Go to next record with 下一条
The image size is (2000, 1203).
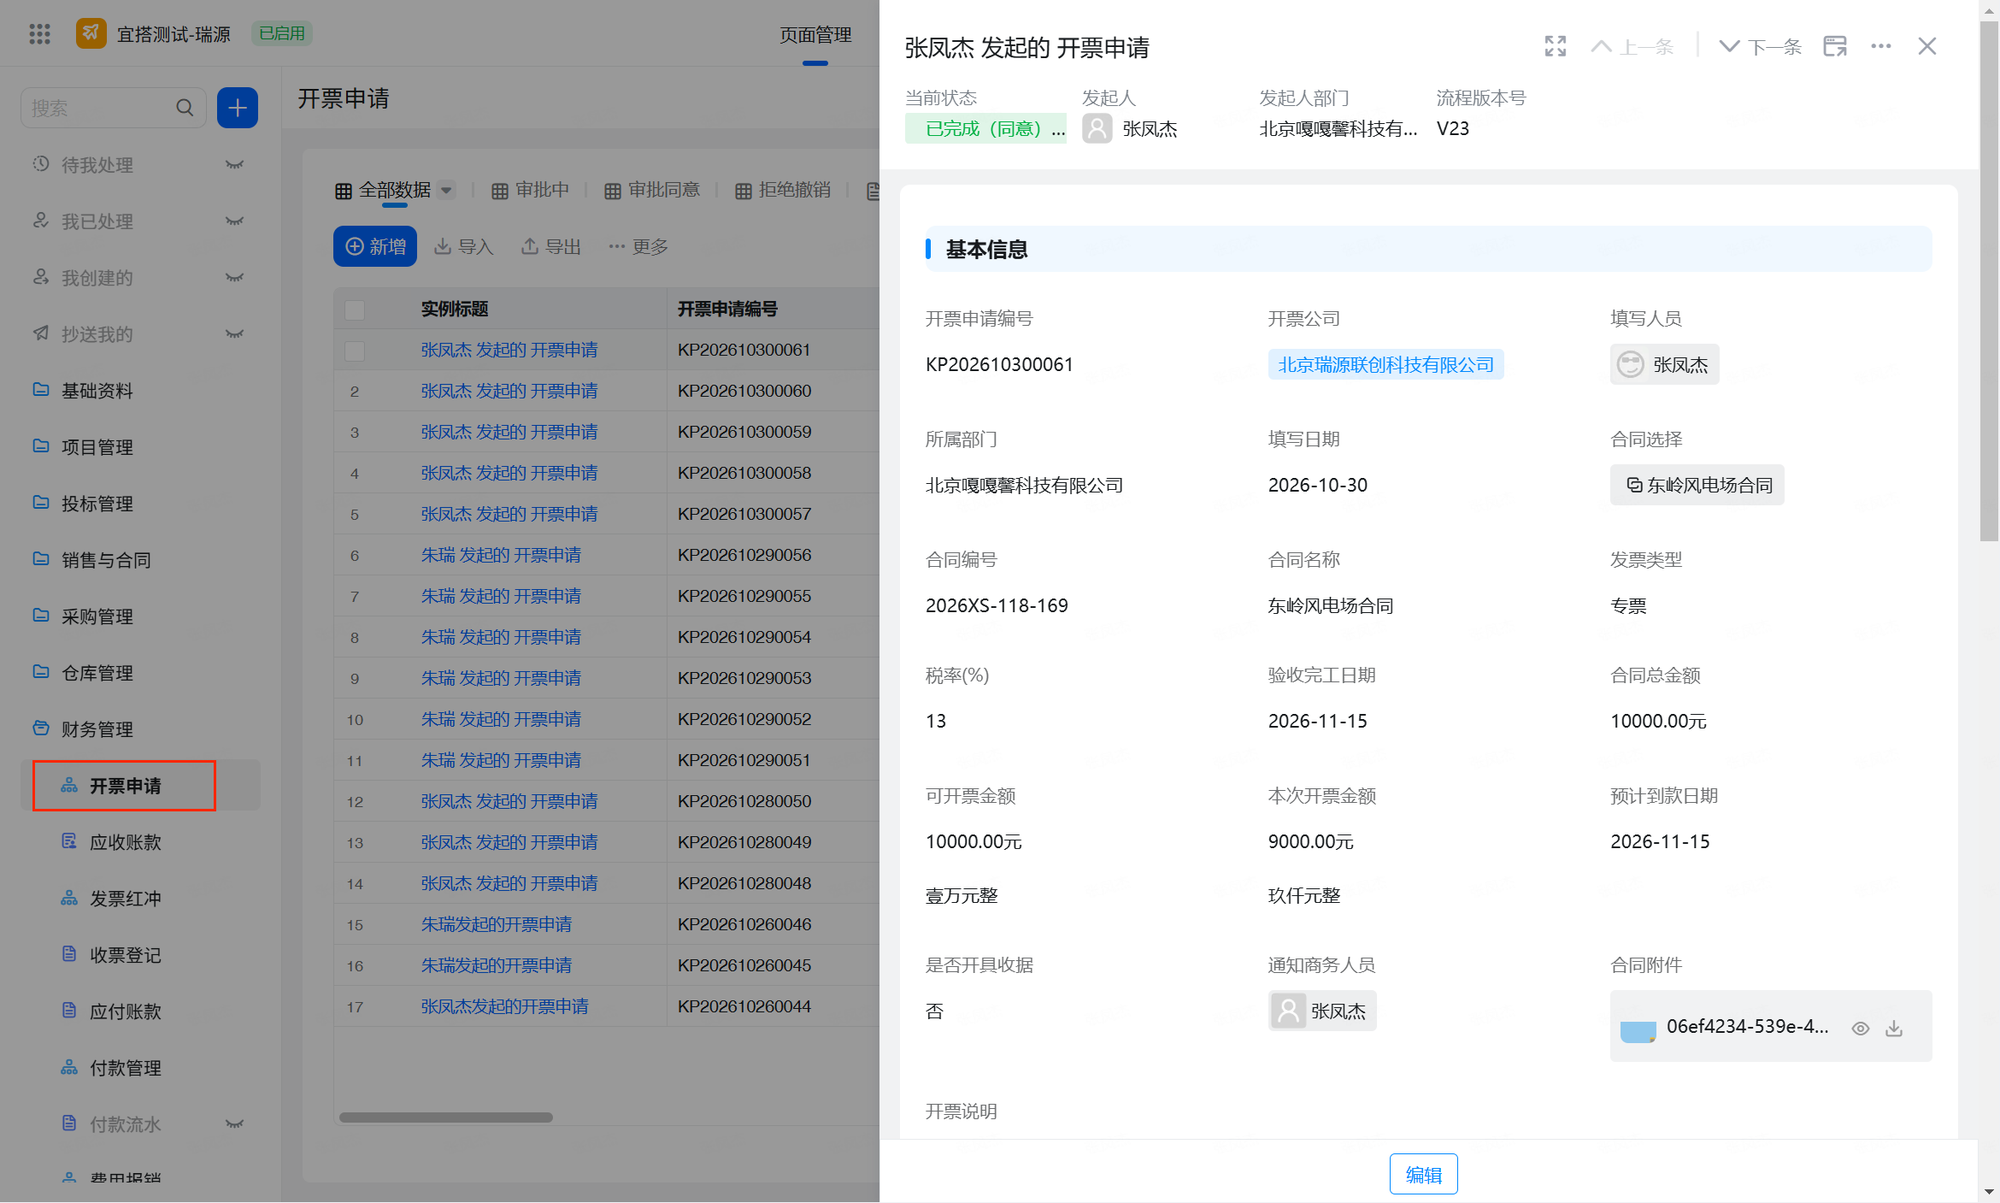point(1760,46)
